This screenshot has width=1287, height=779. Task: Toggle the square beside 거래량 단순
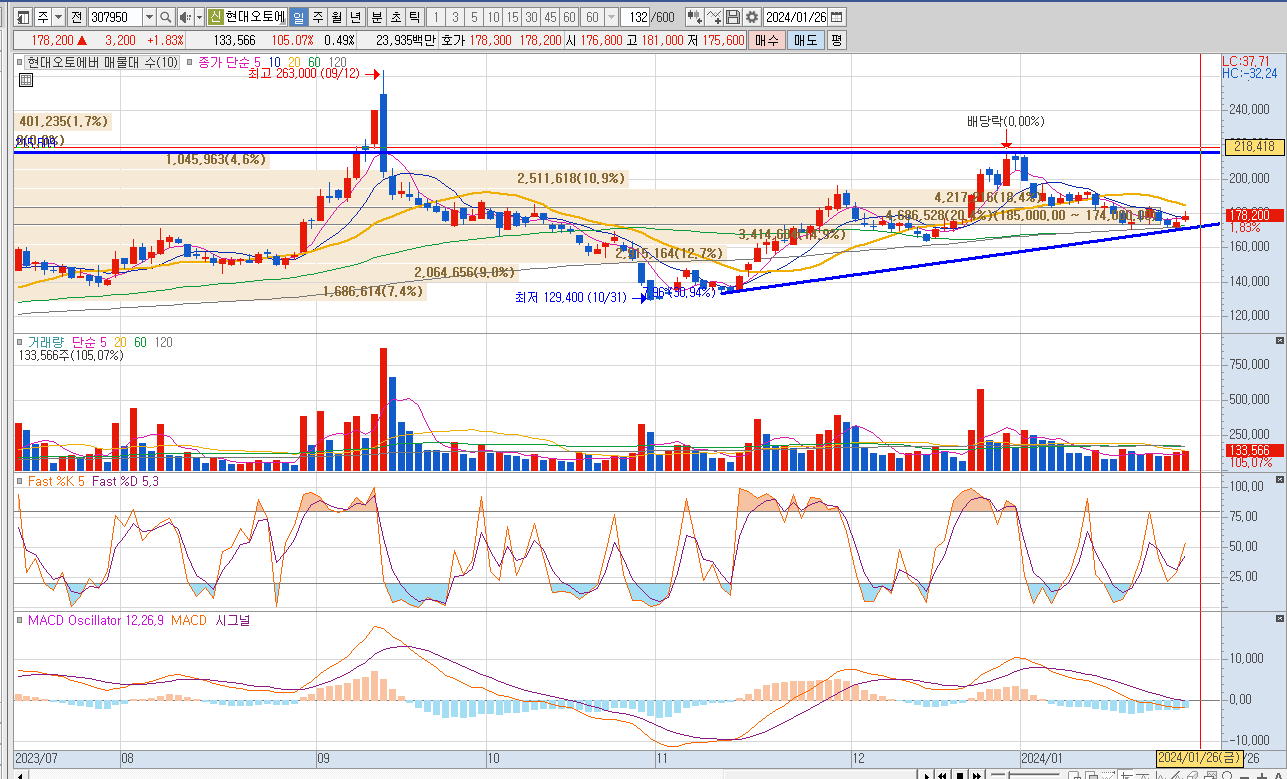tap(21, 342)
